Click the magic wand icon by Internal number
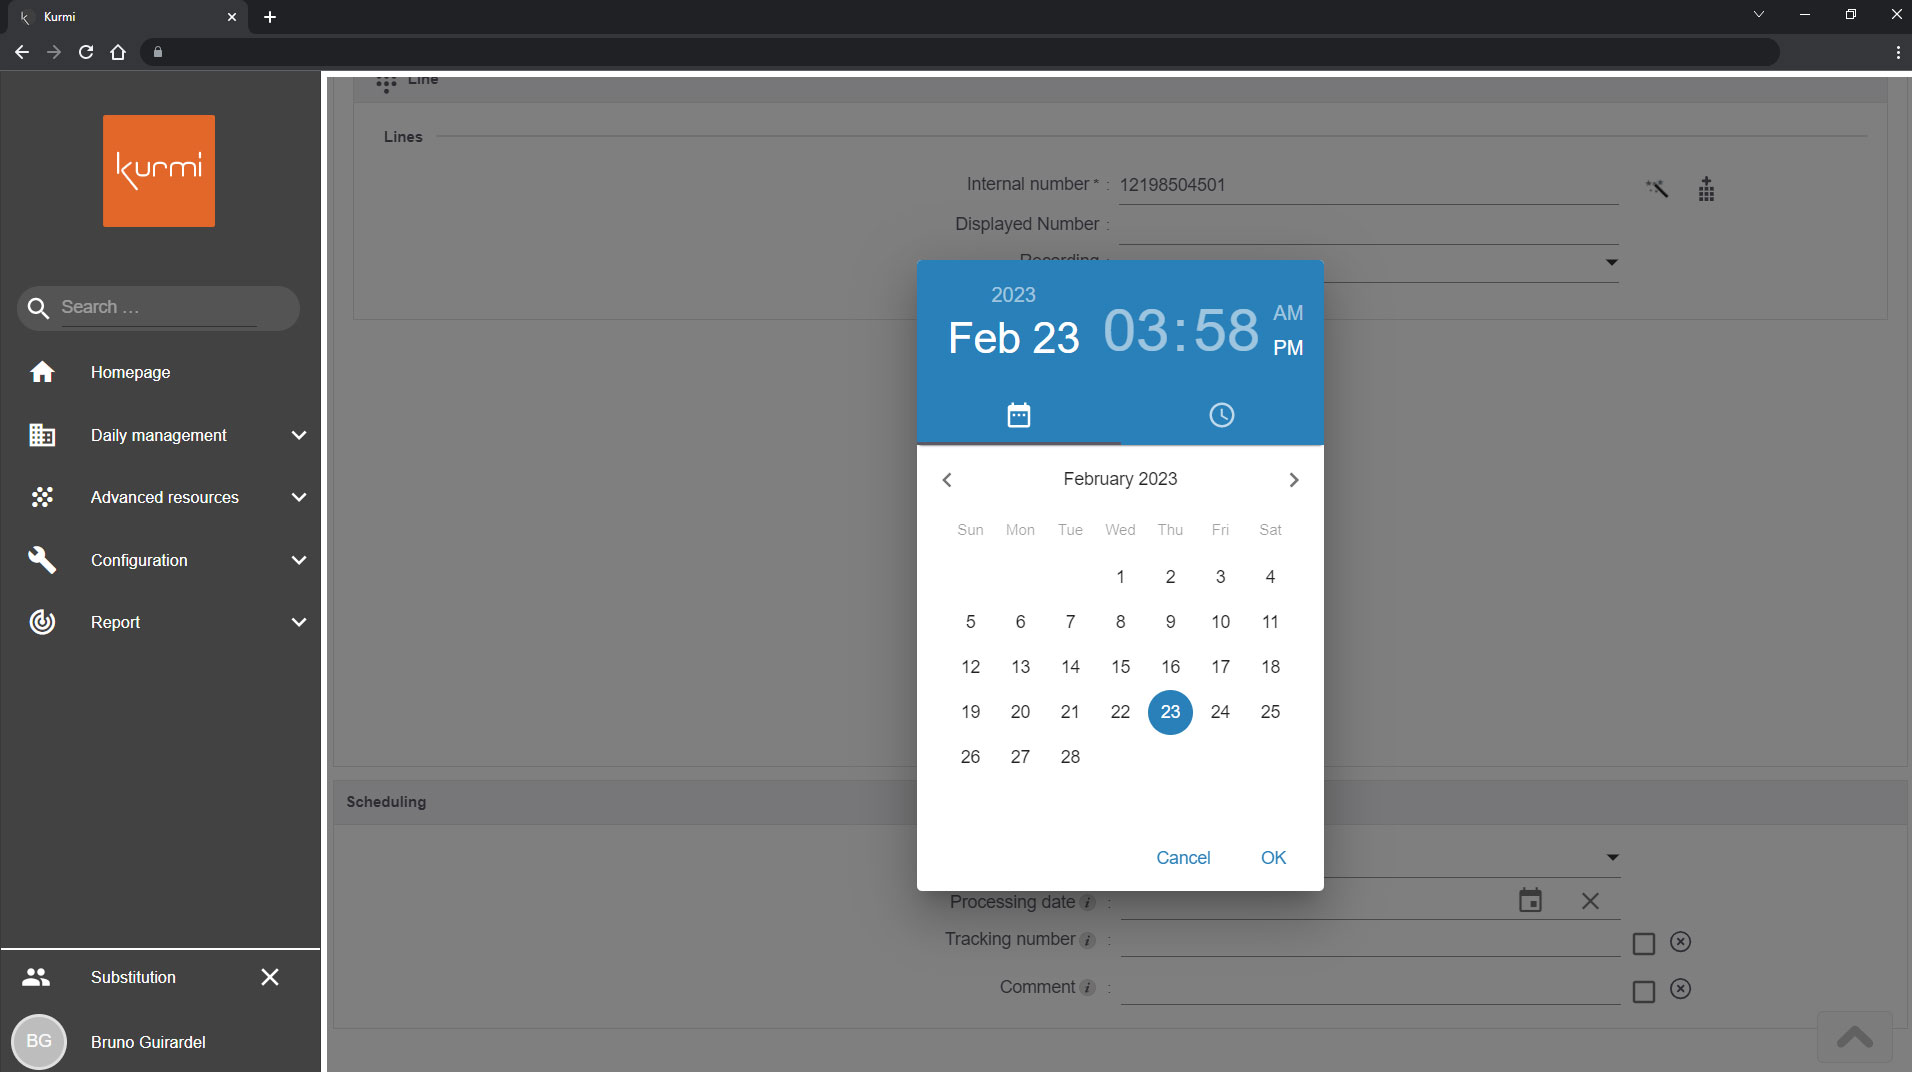The height and width of the screenshot is (1072, 1912). click(1657, 188)
